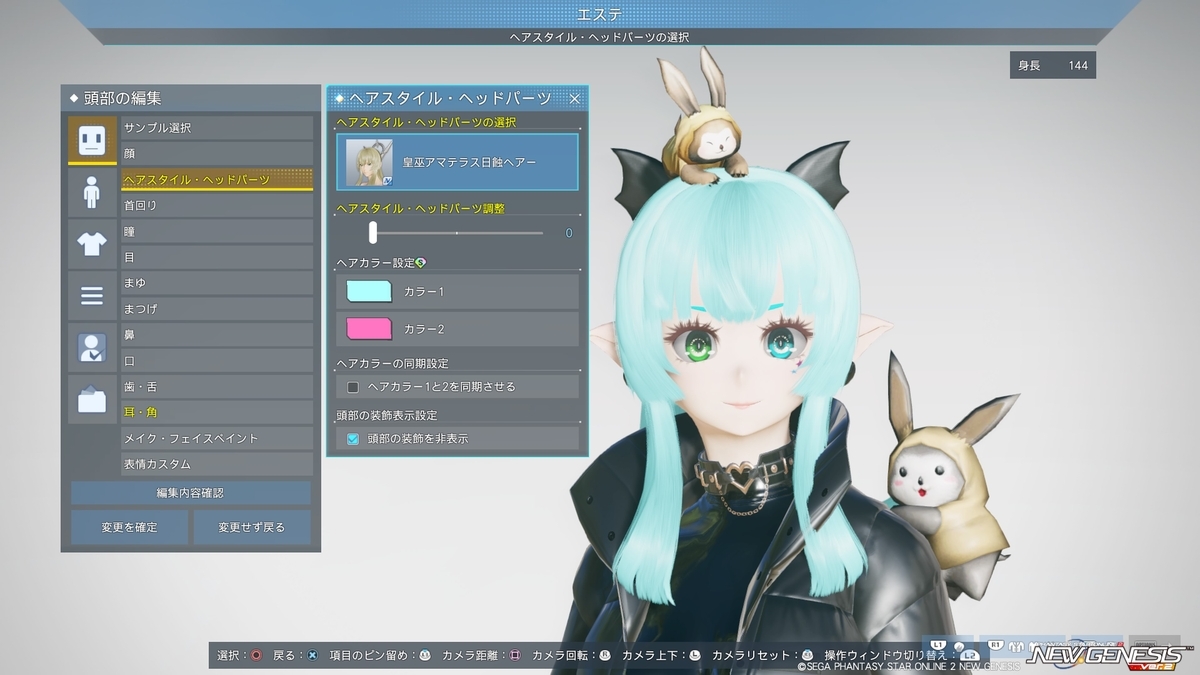Open the カラー2 pink color swatch

[x=369, y=328]
